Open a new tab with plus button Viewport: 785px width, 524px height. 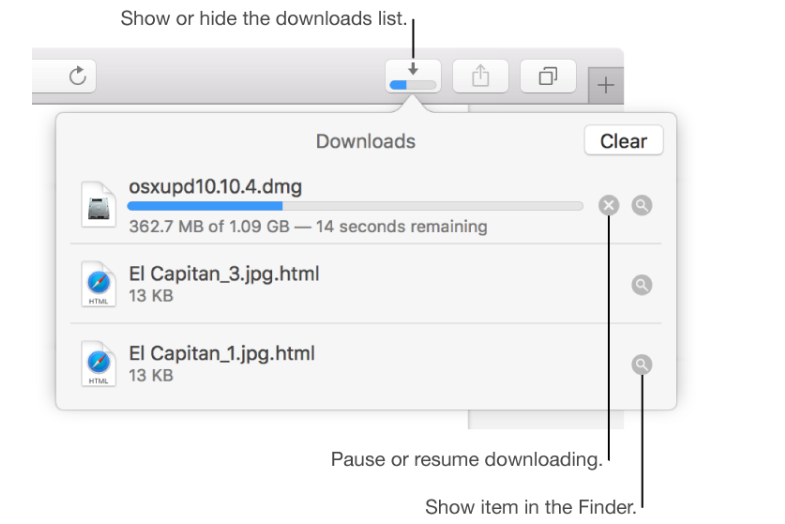605,86
